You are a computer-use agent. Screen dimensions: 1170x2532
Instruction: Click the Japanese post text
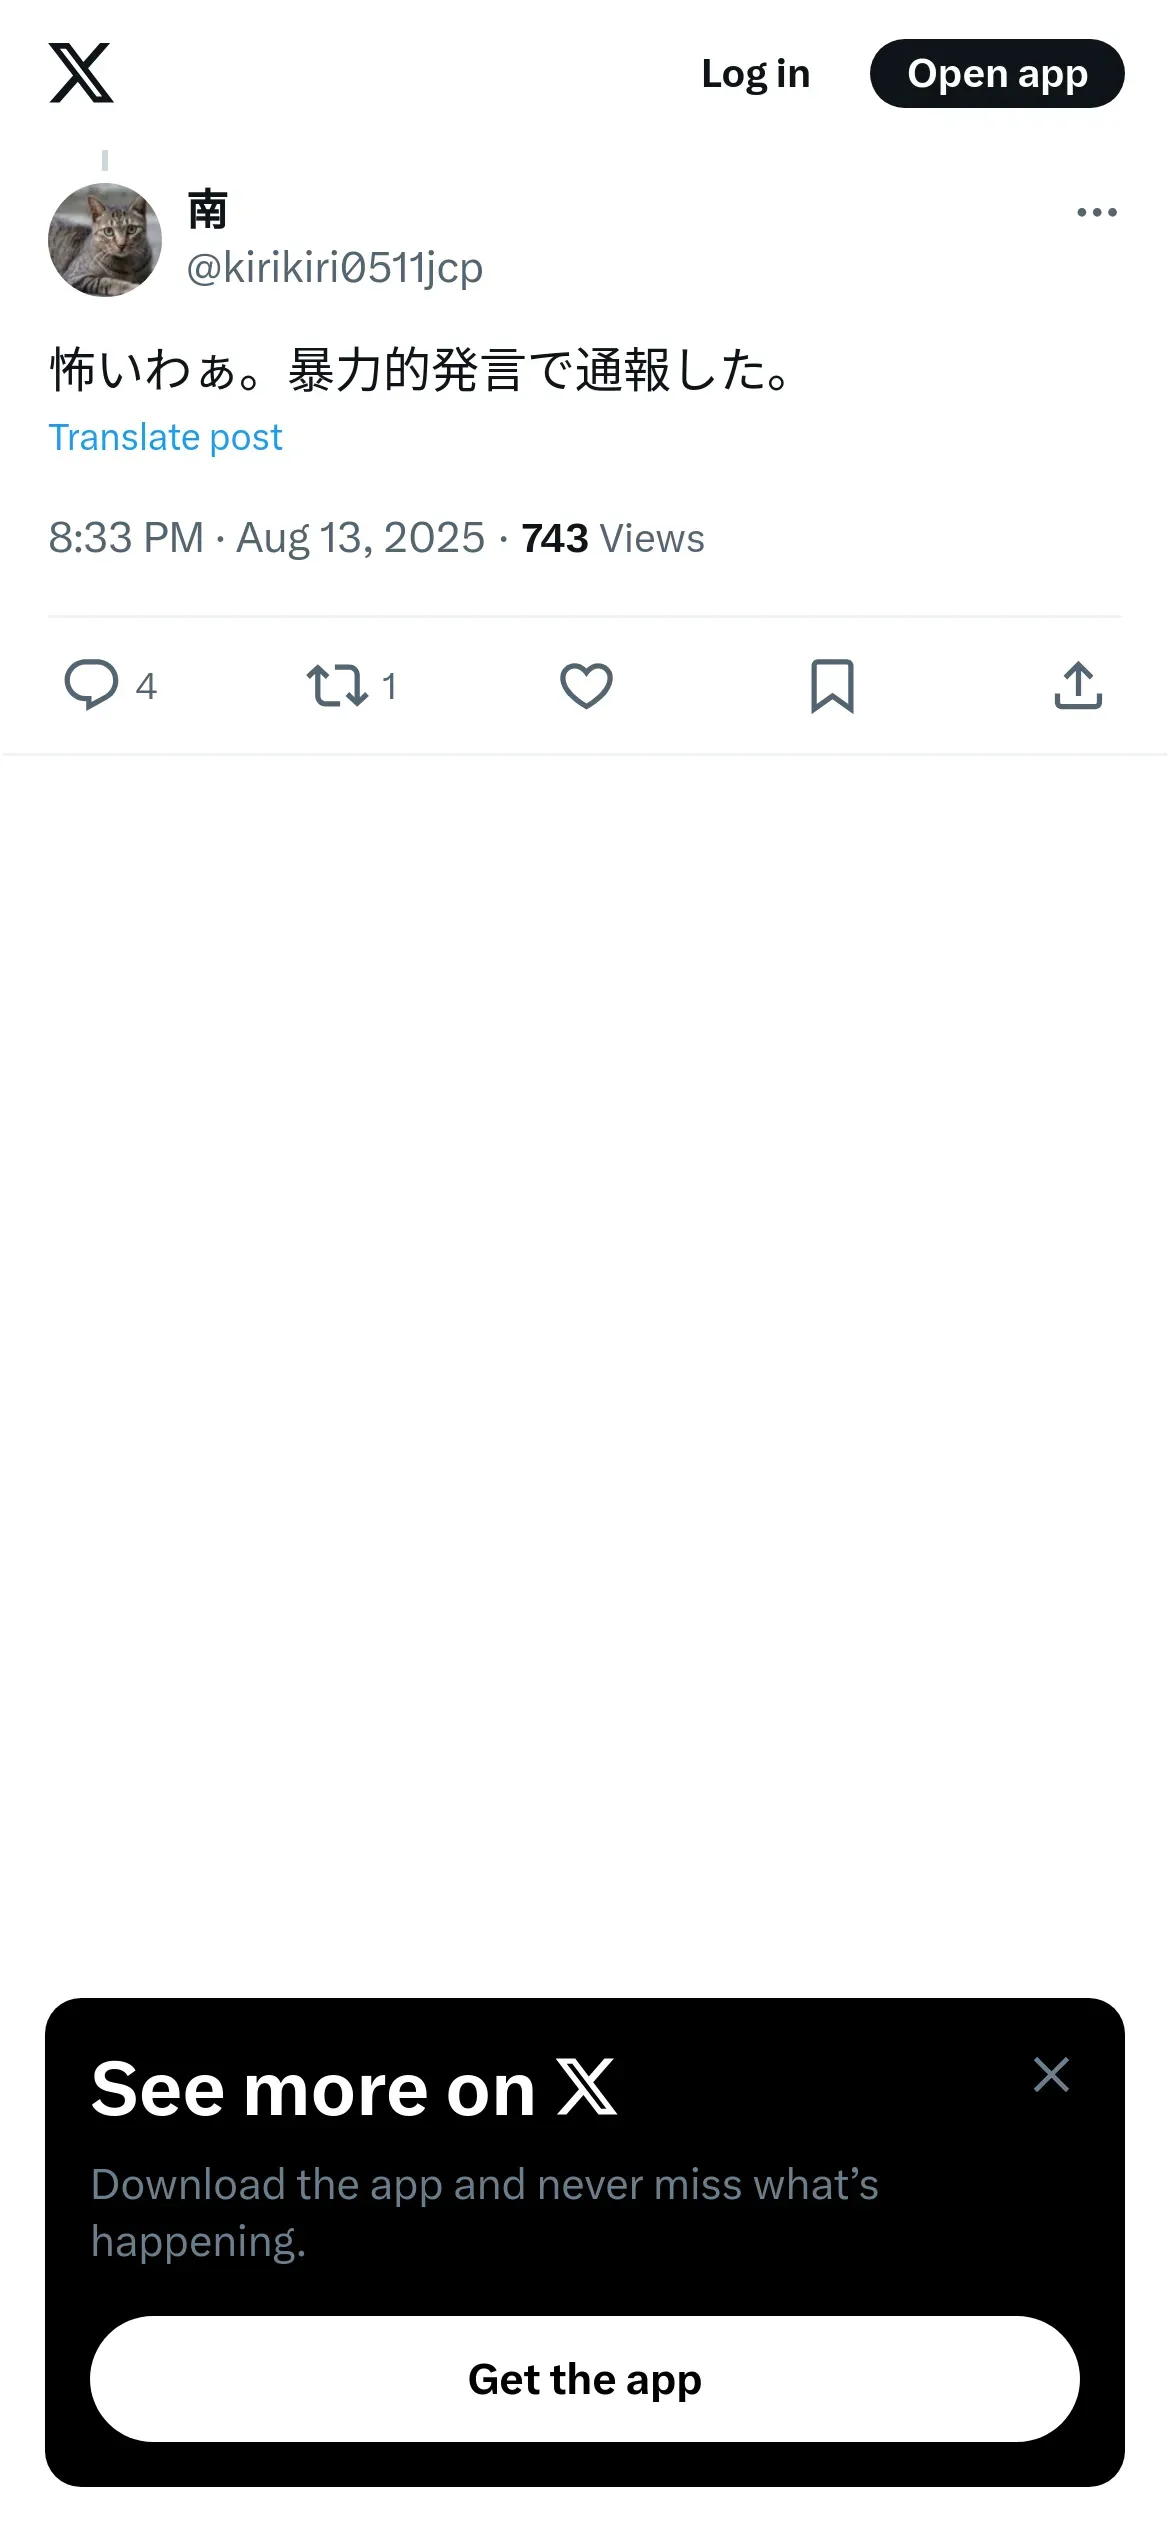click(x=420, y=371)
